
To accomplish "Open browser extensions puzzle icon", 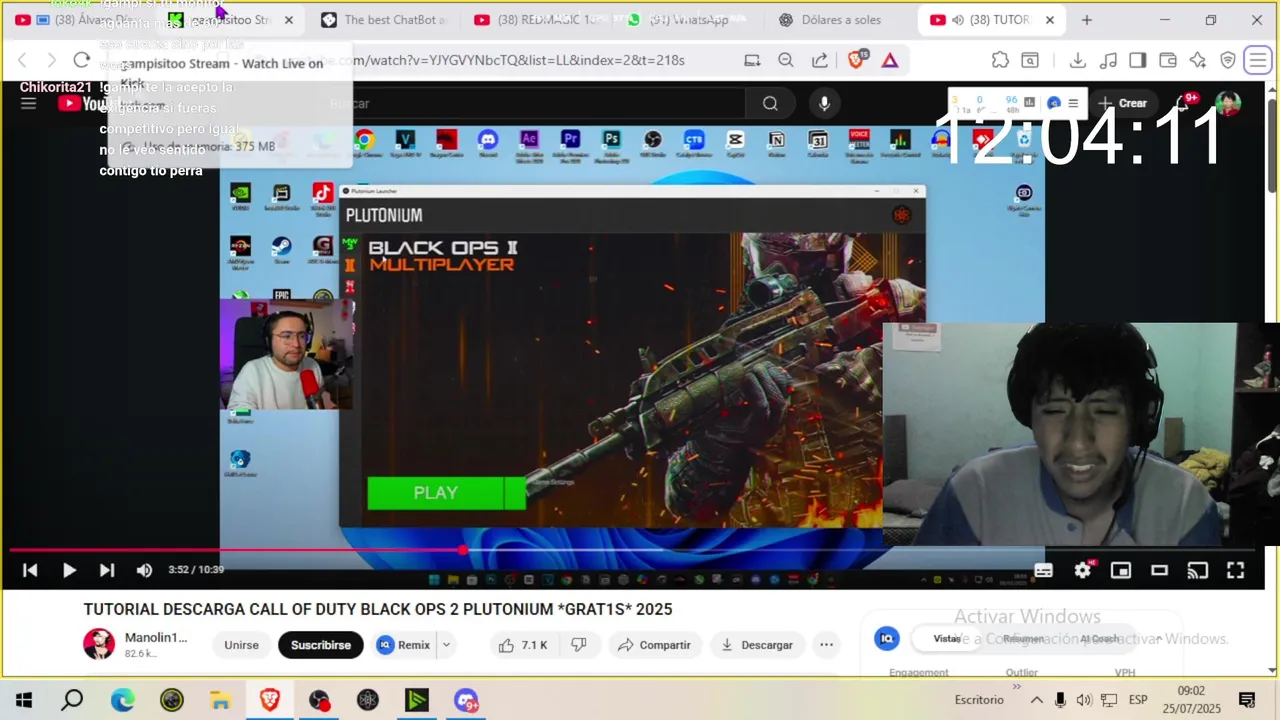I will point(1000,60).
